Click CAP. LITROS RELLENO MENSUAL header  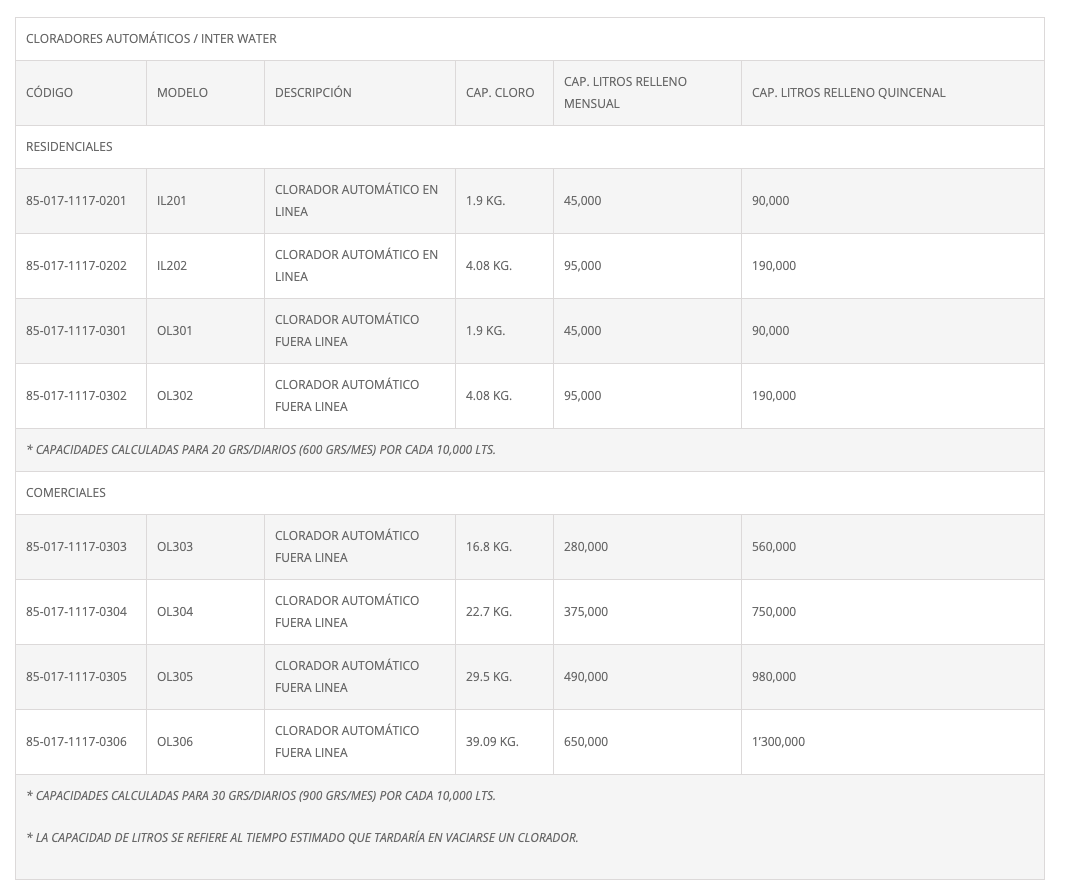647,93
